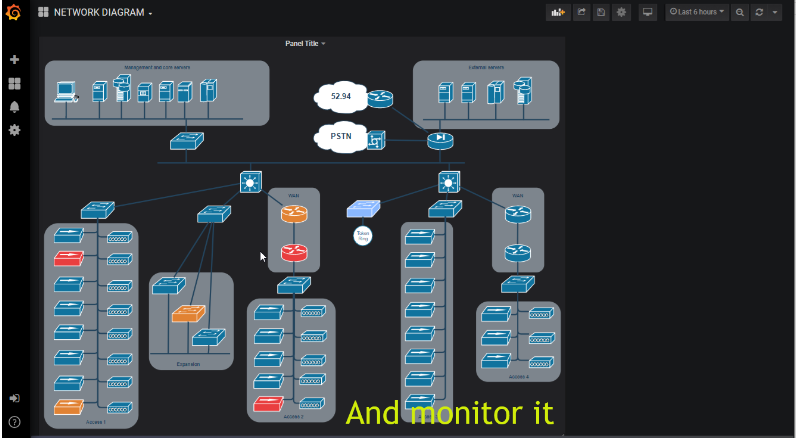This screenshot has width=796, height=438.
Task: Open the Dashboards grid icon in sidebar
Action: coord(14,84)
